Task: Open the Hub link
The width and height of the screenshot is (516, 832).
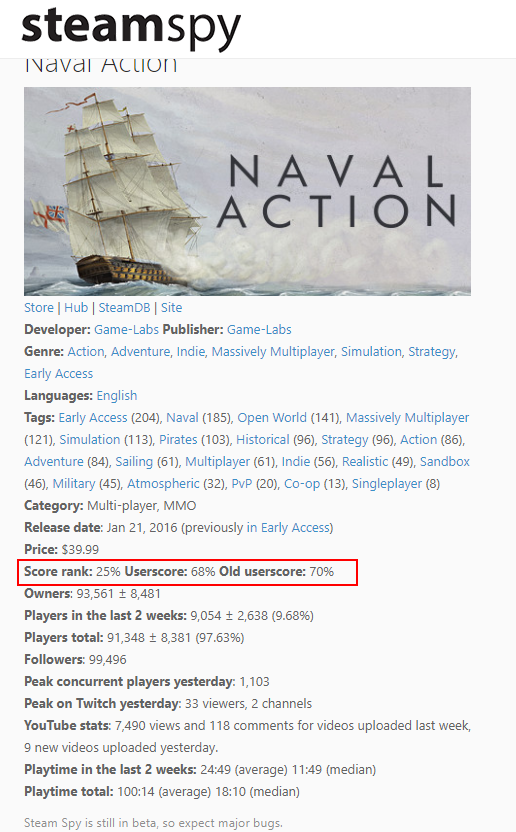Action: pos(76,308)
